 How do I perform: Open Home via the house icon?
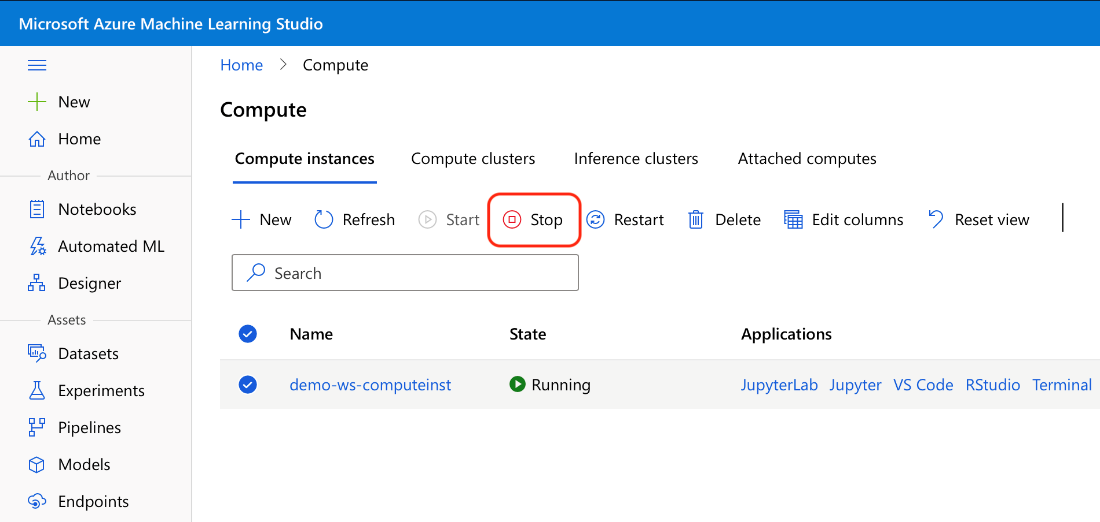coord(36,139)
